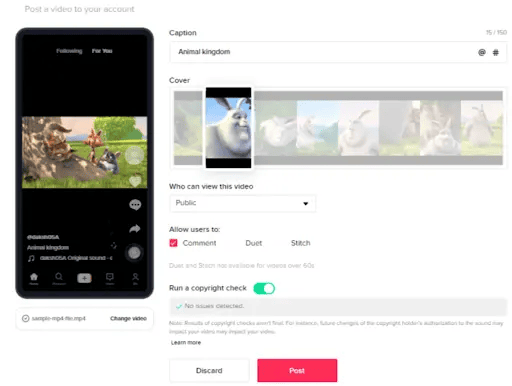This screenshot has width=512, height=386.
Task: Open the Learn more link
Action: (x=186, y=342)
